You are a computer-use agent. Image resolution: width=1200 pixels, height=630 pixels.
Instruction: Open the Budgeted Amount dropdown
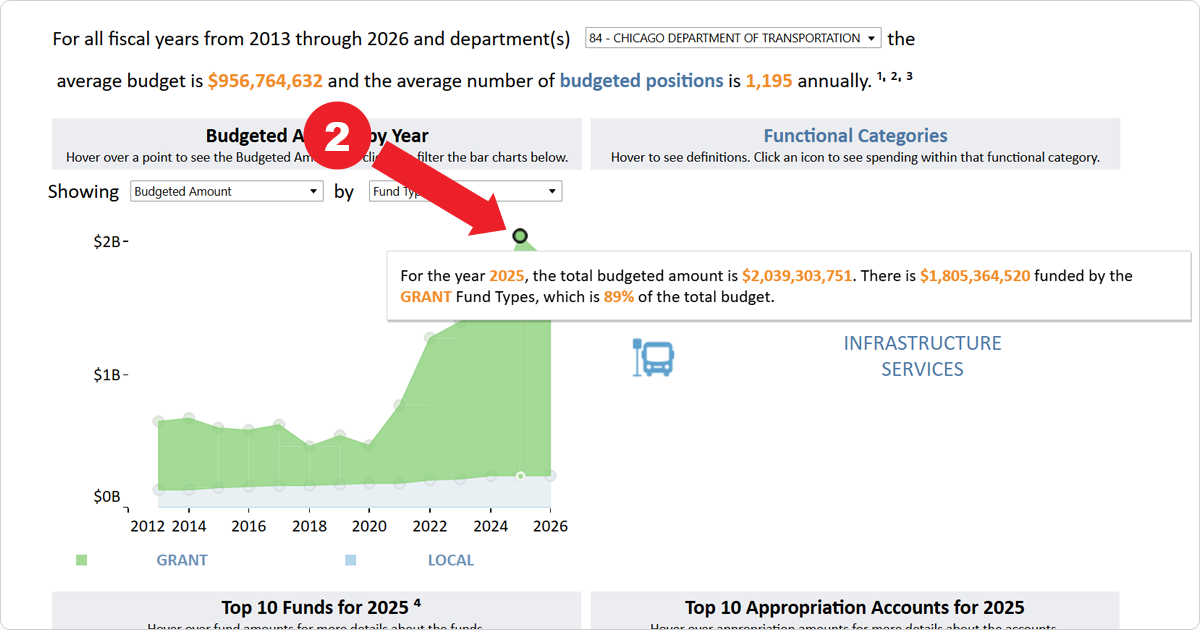(227, 191)
